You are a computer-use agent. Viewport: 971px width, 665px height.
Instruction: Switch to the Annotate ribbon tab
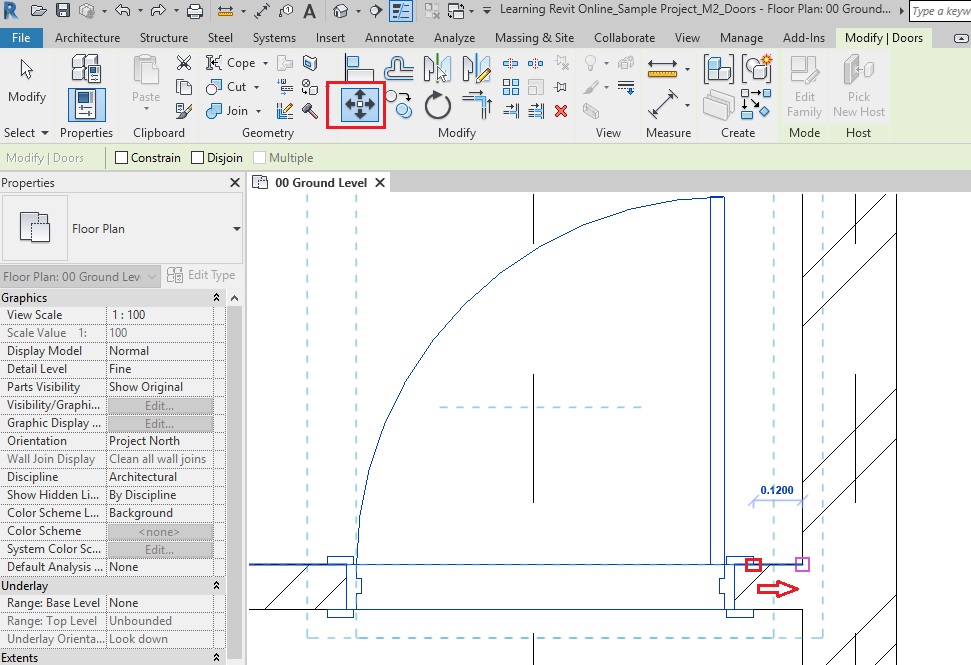point(389,38)
